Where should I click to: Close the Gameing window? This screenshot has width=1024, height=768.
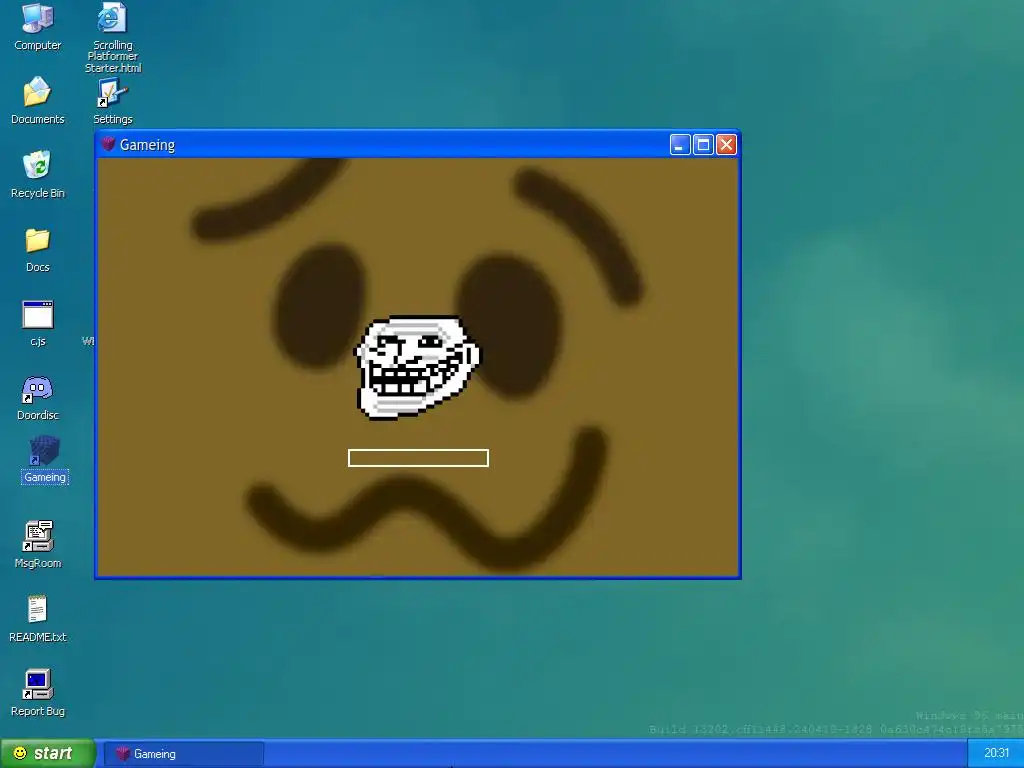tap(726, 144)
